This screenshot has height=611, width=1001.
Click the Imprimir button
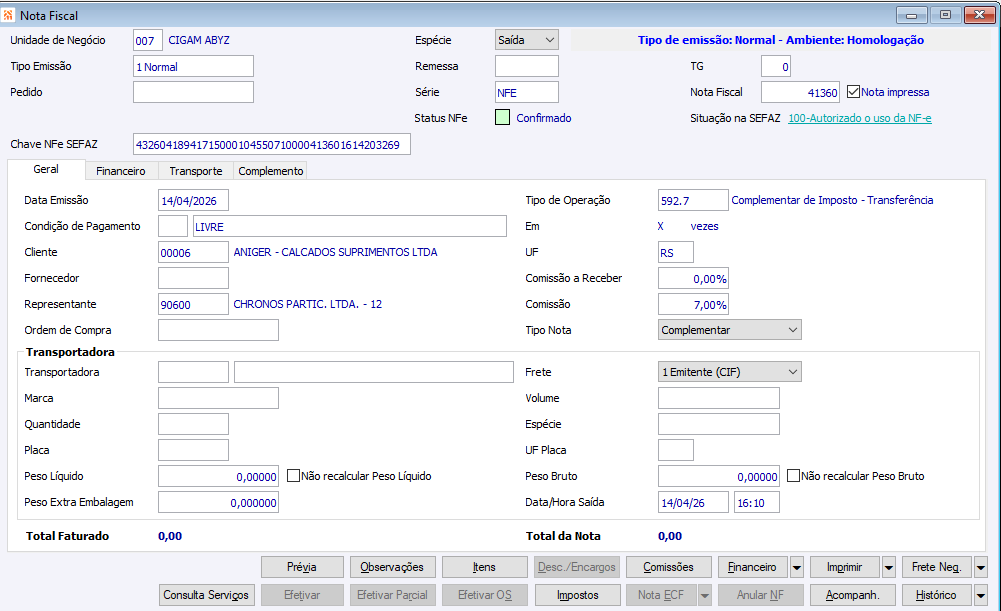pyautogui.click(x=845, y=567)
